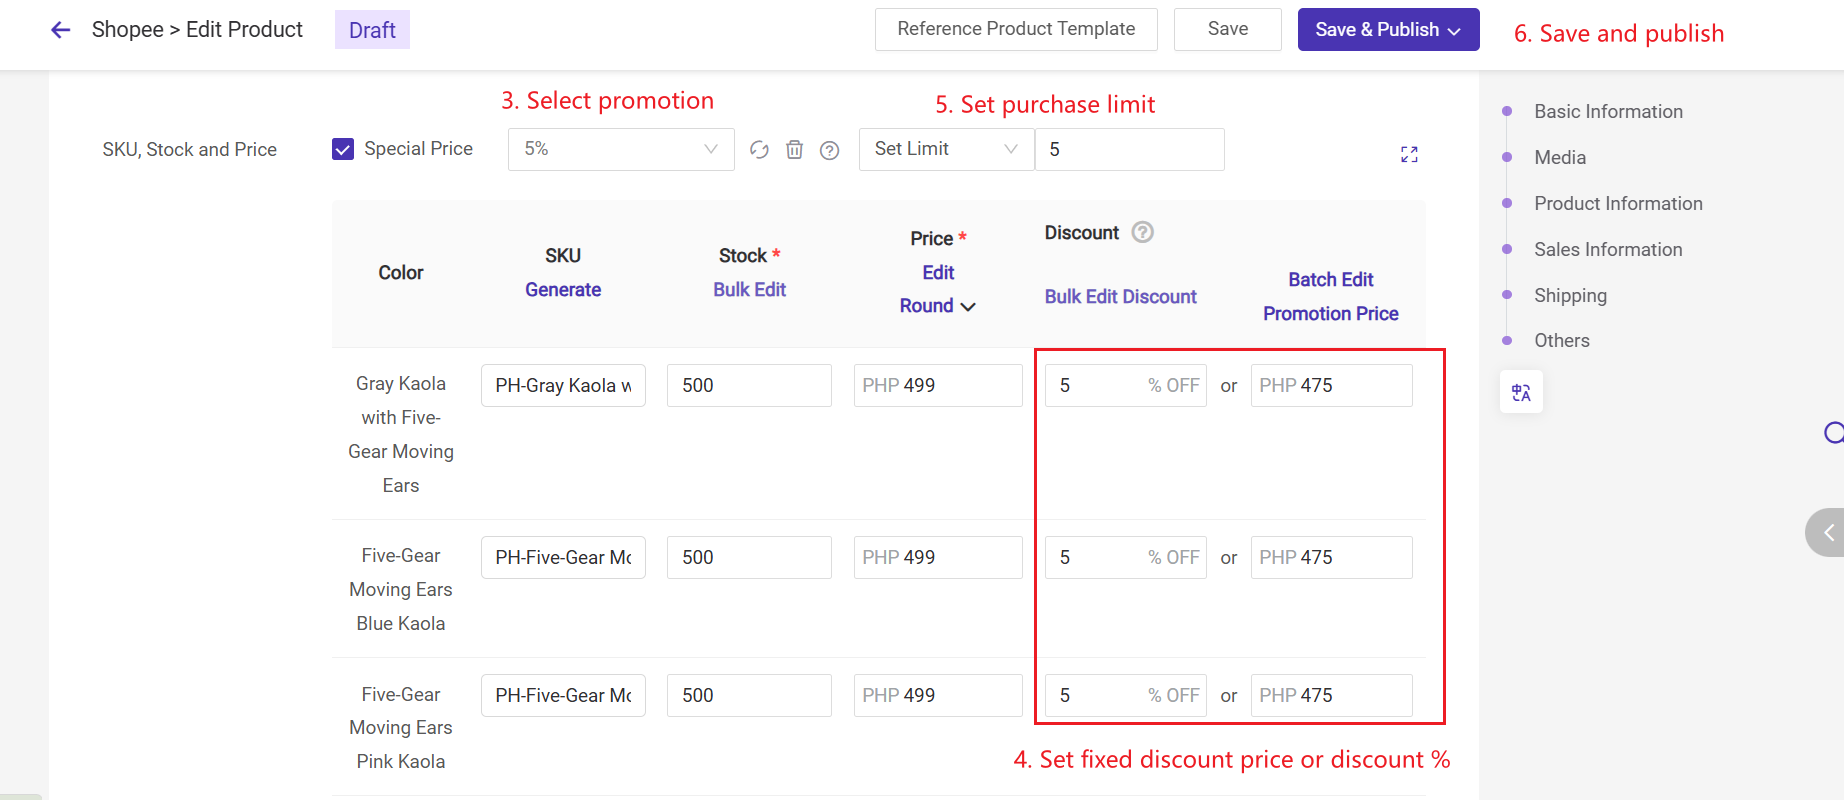Click Batch Edit Promotion Price link

tap(1330, 296)
